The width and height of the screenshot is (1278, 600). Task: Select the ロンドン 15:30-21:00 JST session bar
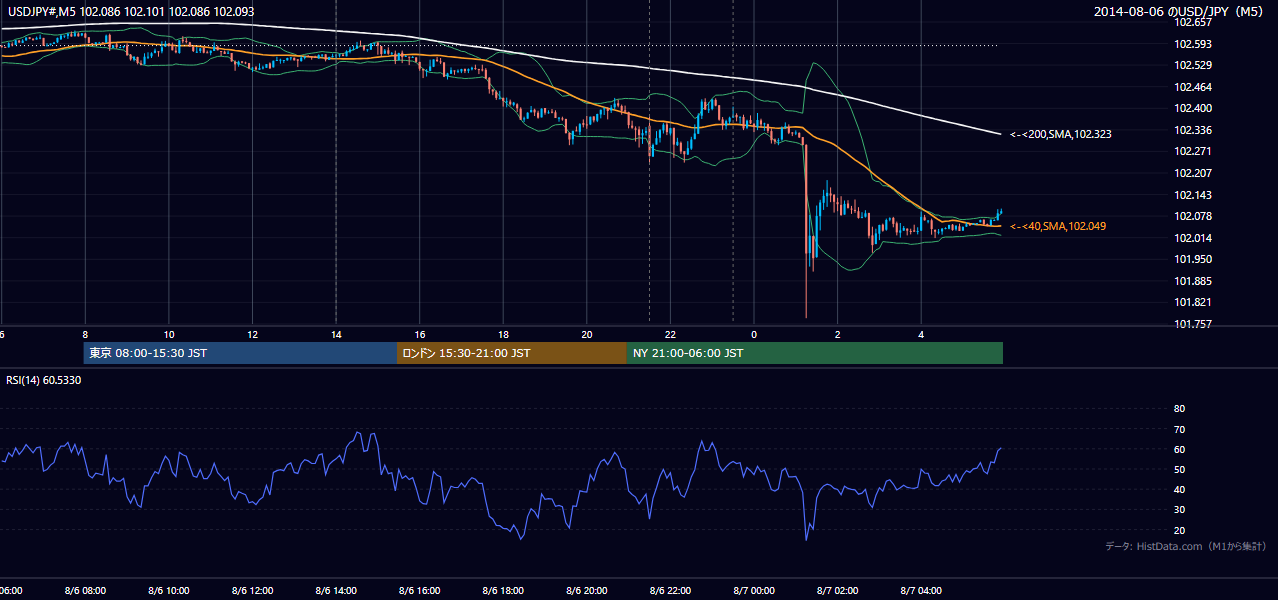[512, 353]
